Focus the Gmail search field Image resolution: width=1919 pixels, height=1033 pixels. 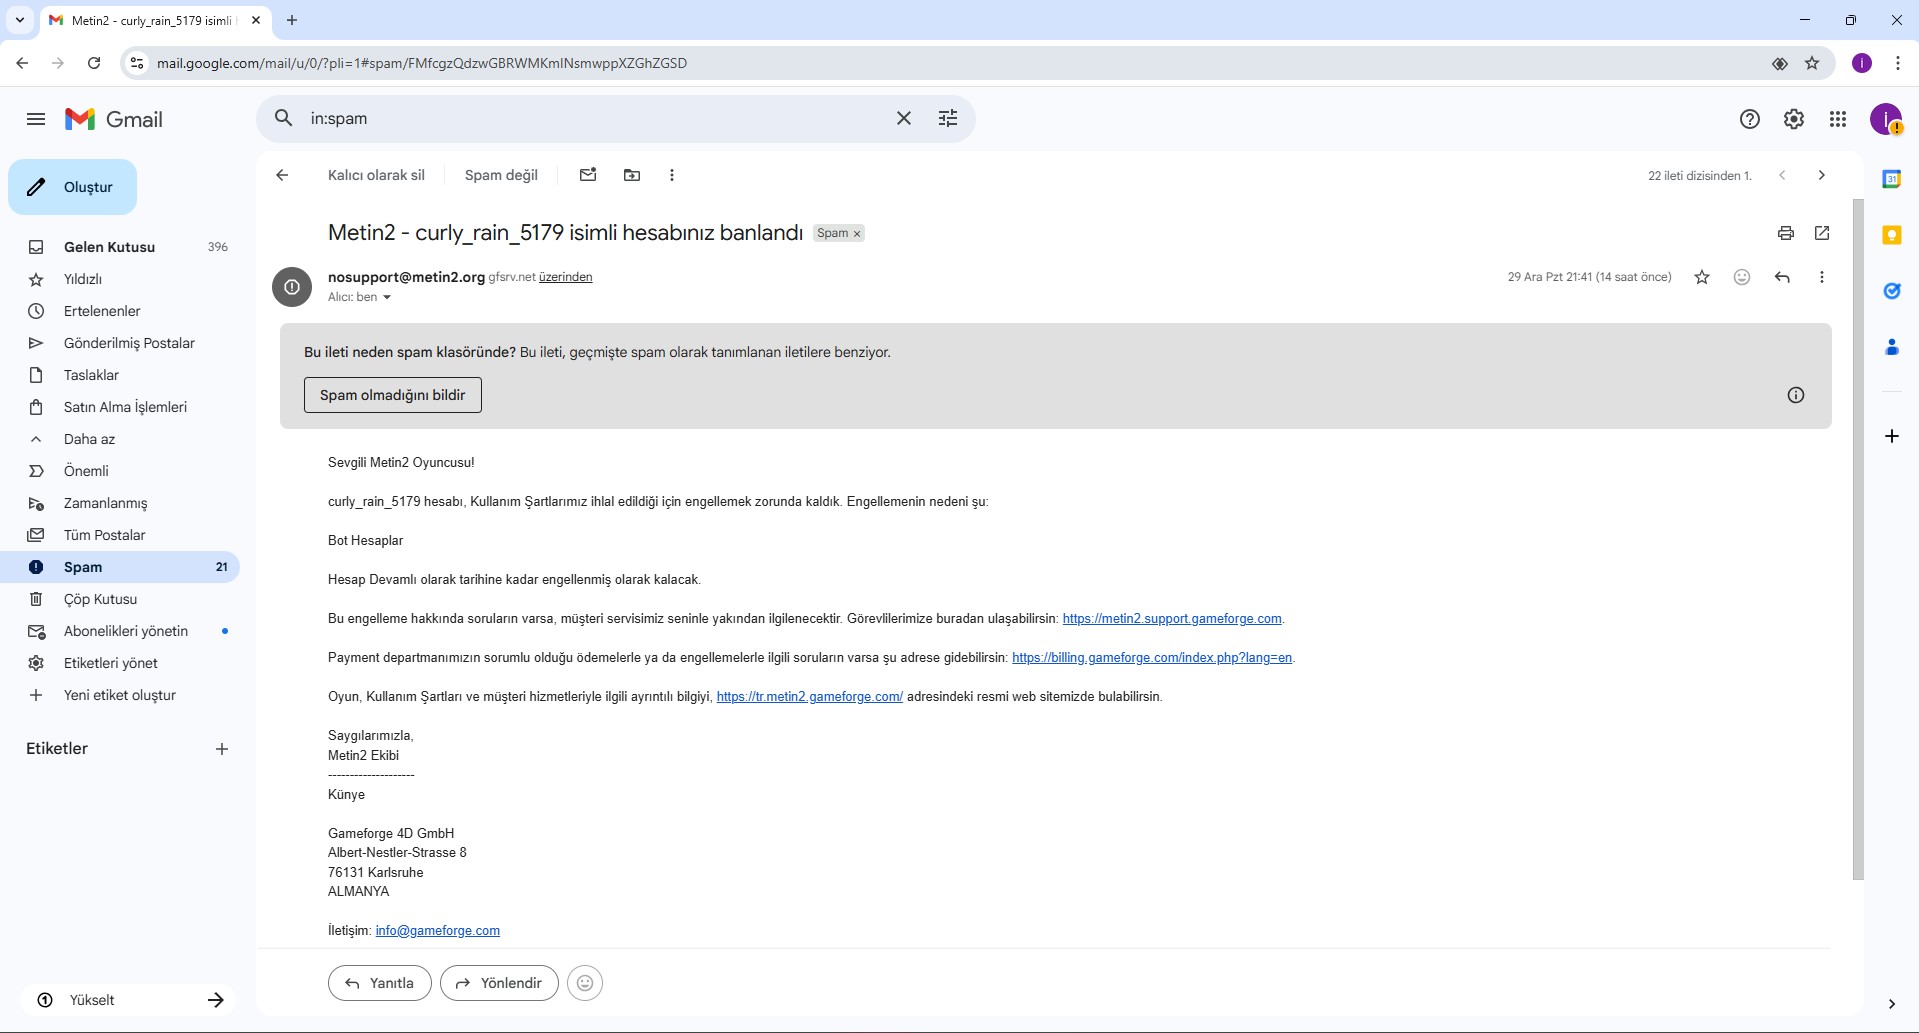596,118
